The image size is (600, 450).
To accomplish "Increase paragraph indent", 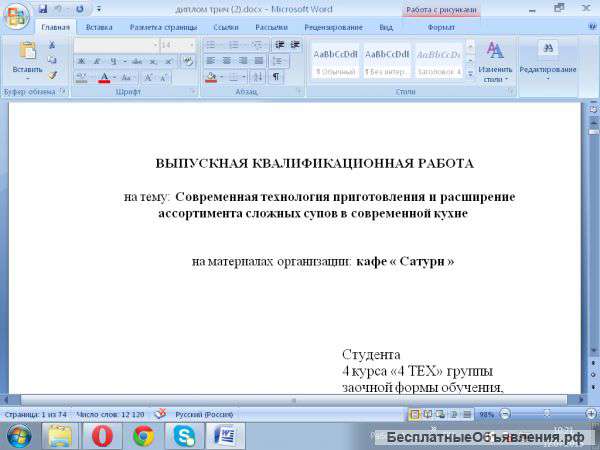I will pos(295,45).
